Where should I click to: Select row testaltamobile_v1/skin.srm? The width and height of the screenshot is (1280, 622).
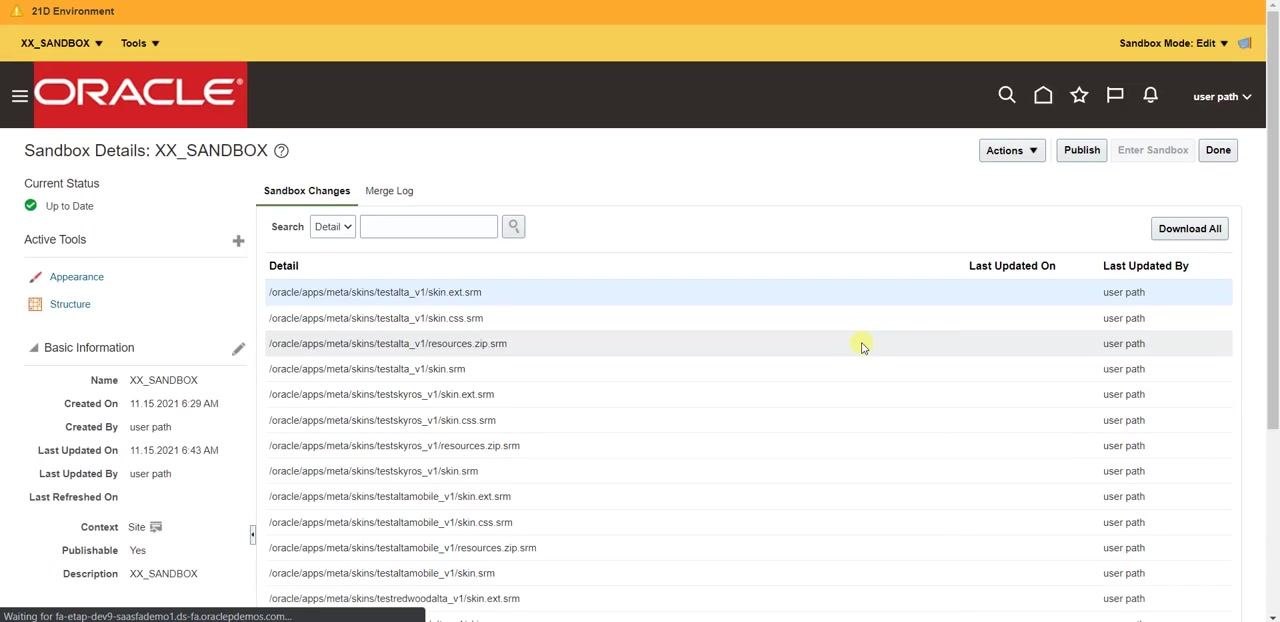pos(749,573)
